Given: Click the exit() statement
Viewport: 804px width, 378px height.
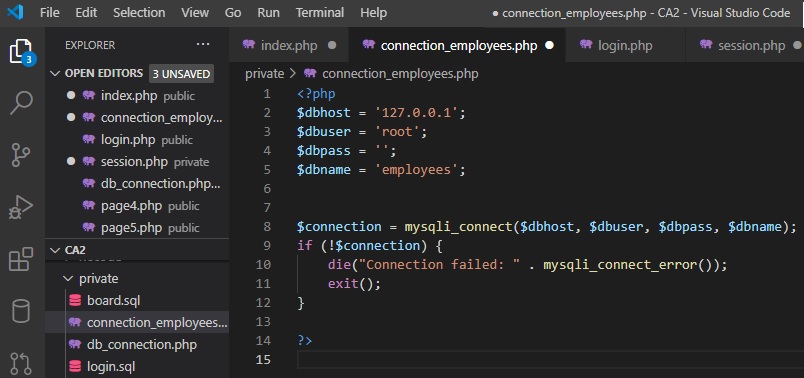Looking at the screenshot, I should pyautogui.click(x=354, y=283).
